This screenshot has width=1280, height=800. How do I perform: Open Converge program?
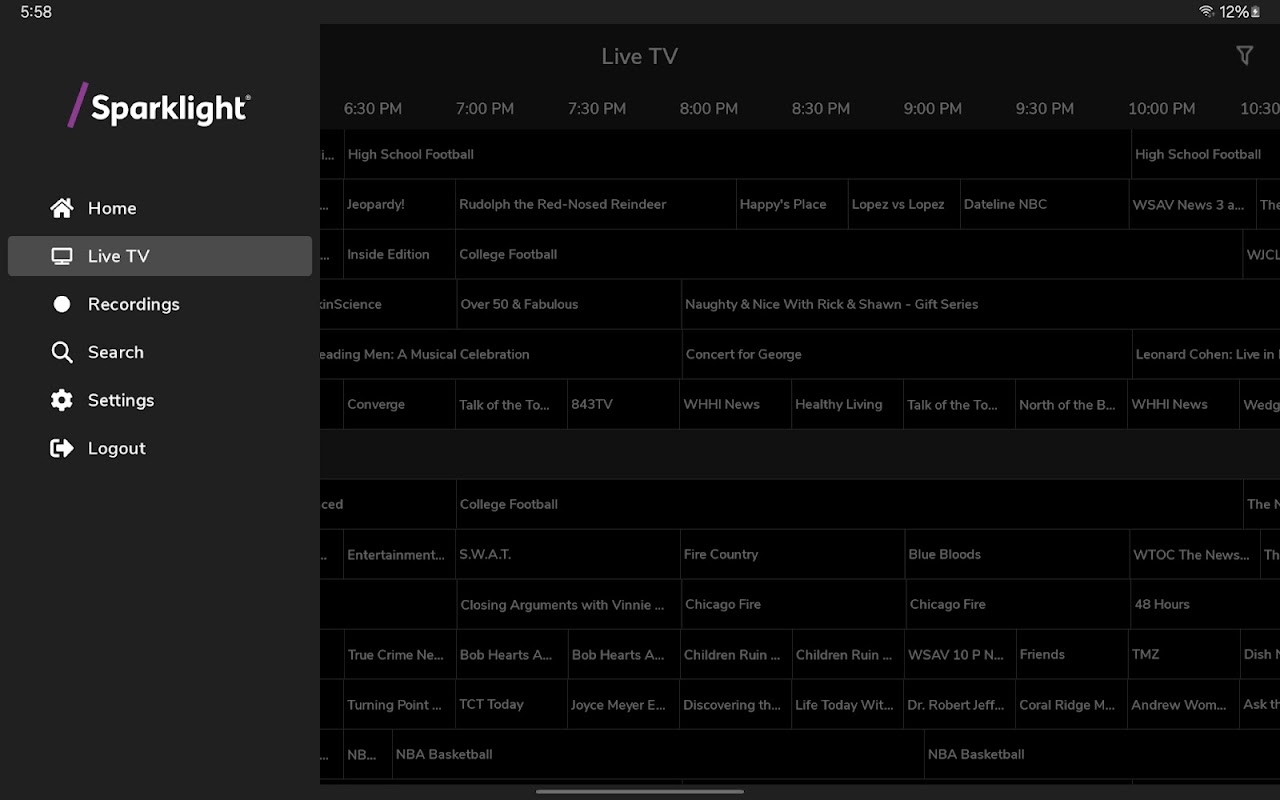[x=399, y=404]
